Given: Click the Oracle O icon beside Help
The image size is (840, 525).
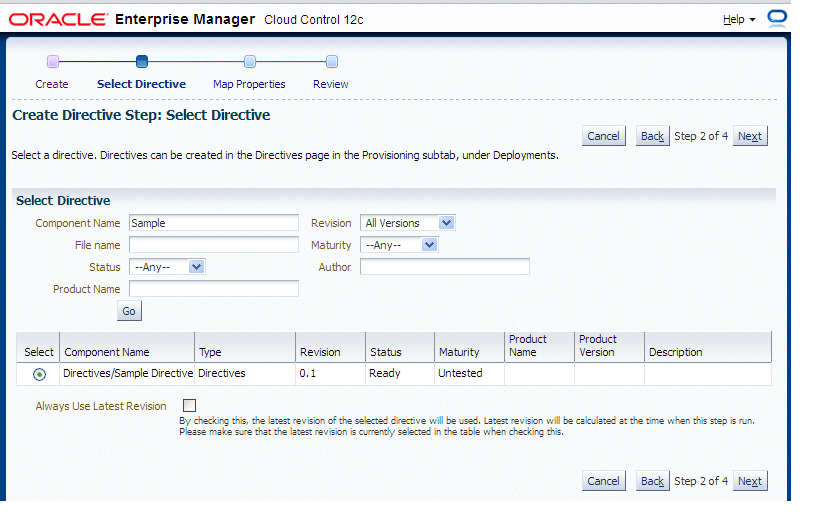Looking at the screenshot, I should (x=777, y=18).
